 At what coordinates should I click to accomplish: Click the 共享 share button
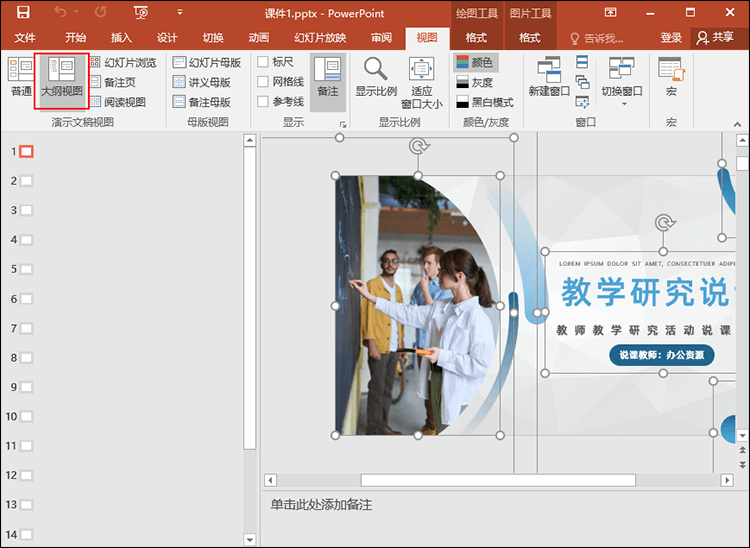(x=715, y=38)
